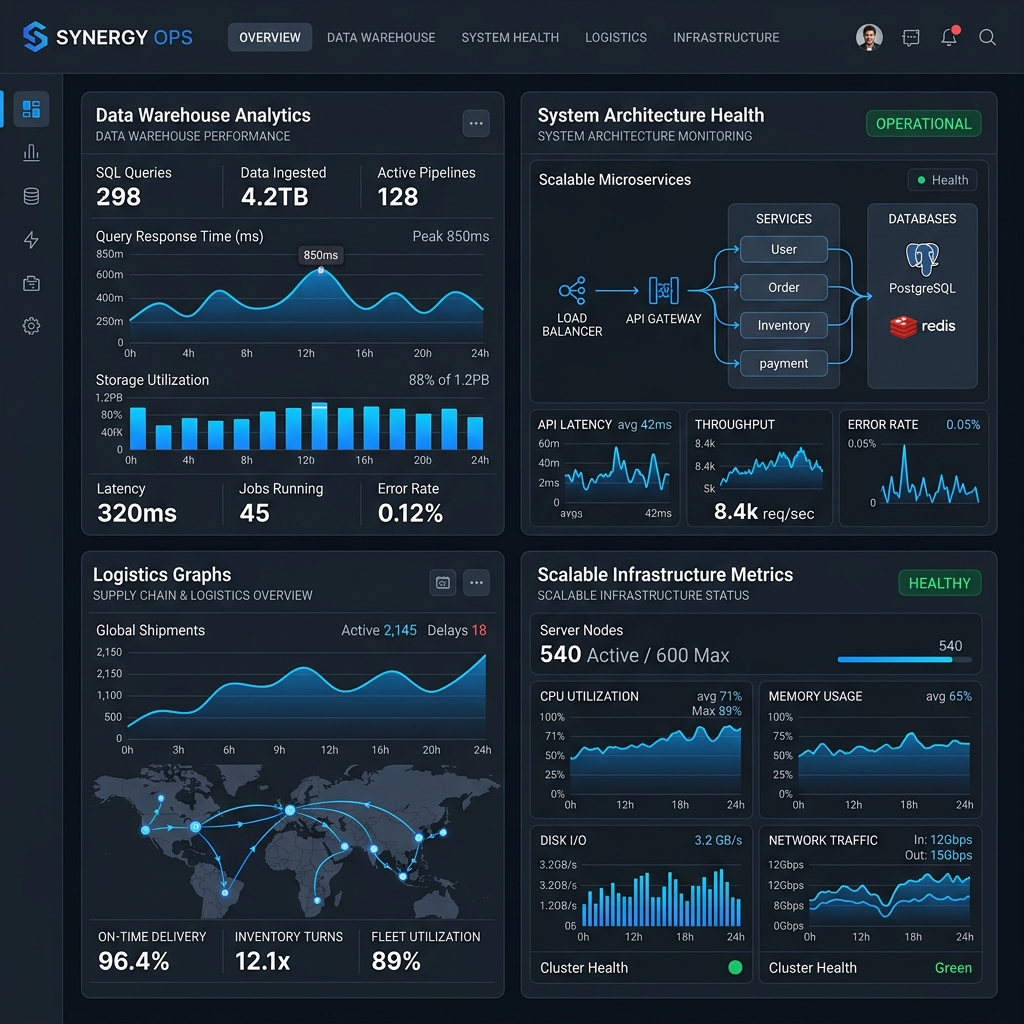
Task: Open Data Warehouse Analytics more options menu
Action: coord(476,123)
